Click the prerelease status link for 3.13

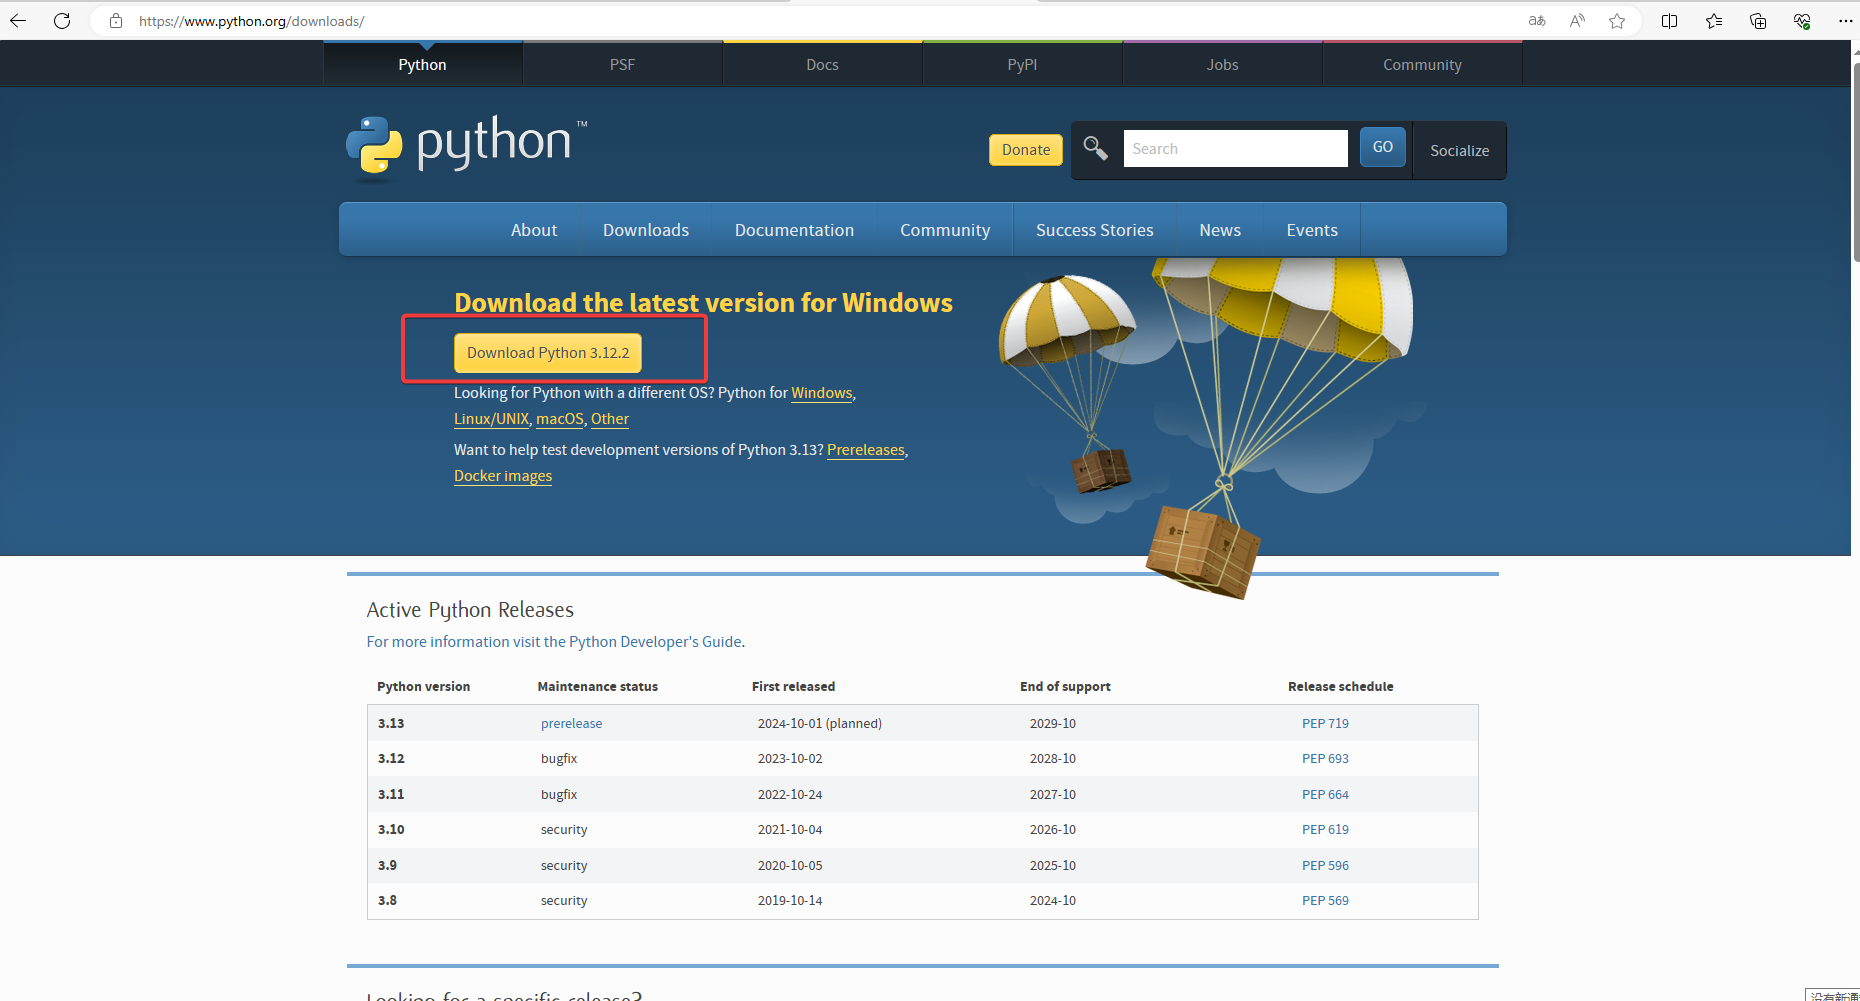(x=571, y=723)
